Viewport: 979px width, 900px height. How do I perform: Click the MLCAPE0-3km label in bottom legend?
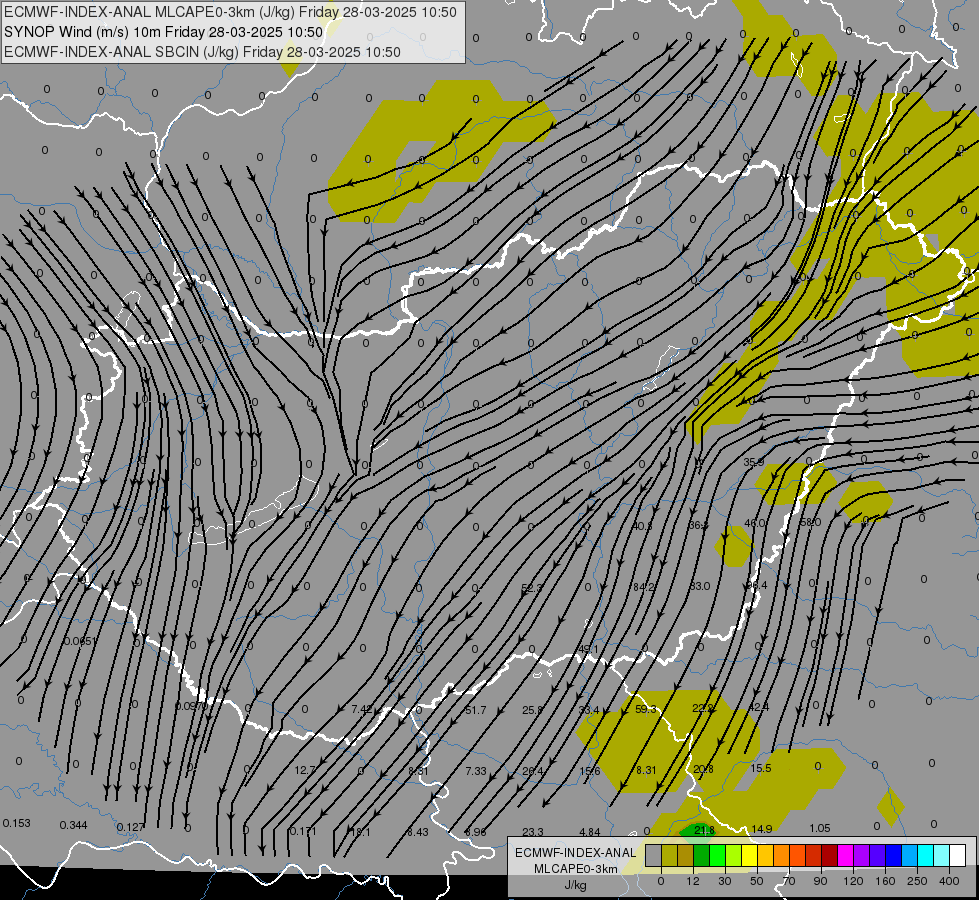pyautogui.click(x=575, y=869)
